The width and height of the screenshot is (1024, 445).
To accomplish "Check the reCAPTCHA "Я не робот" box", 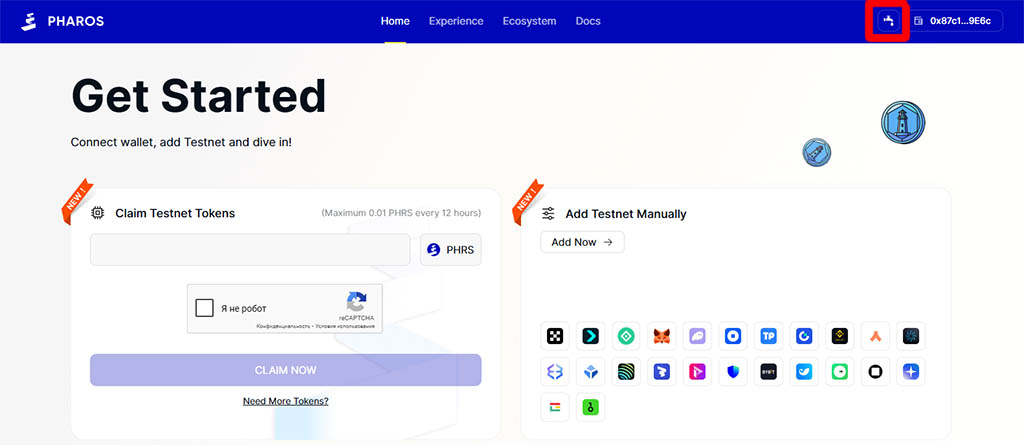I will click(x=205, y=308).
